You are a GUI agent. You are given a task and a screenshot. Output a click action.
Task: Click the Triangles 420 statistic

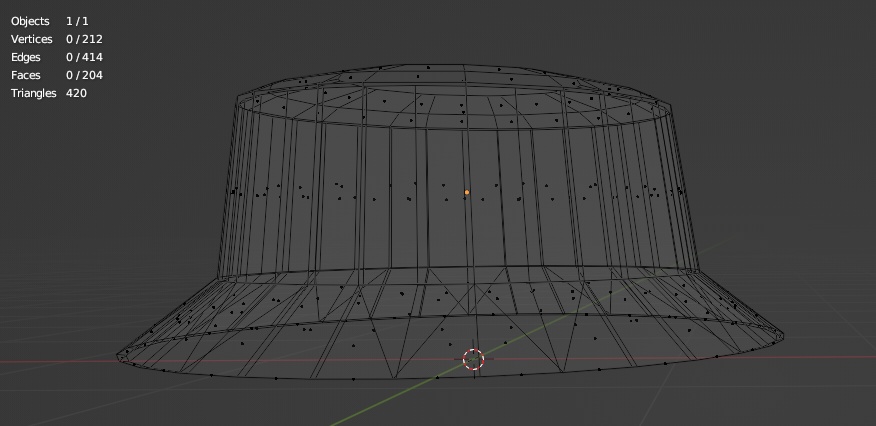click(49, 93)
